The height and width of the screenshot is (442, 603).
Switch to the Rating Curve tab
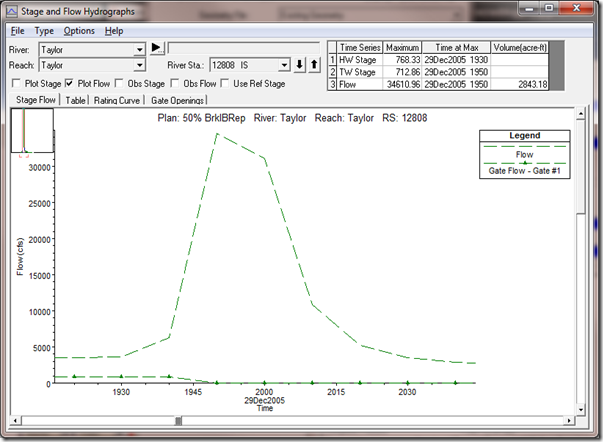(119, 100)
